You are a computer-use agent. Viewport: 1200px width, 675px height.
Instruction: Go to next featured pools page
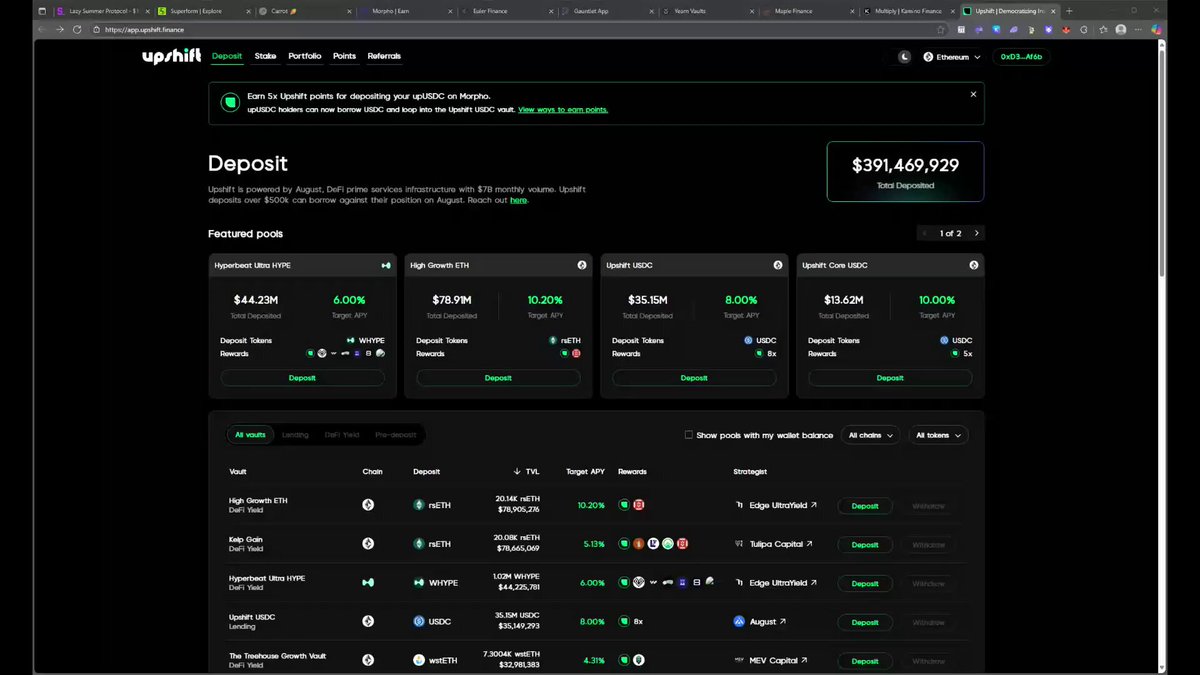(976, 233)
